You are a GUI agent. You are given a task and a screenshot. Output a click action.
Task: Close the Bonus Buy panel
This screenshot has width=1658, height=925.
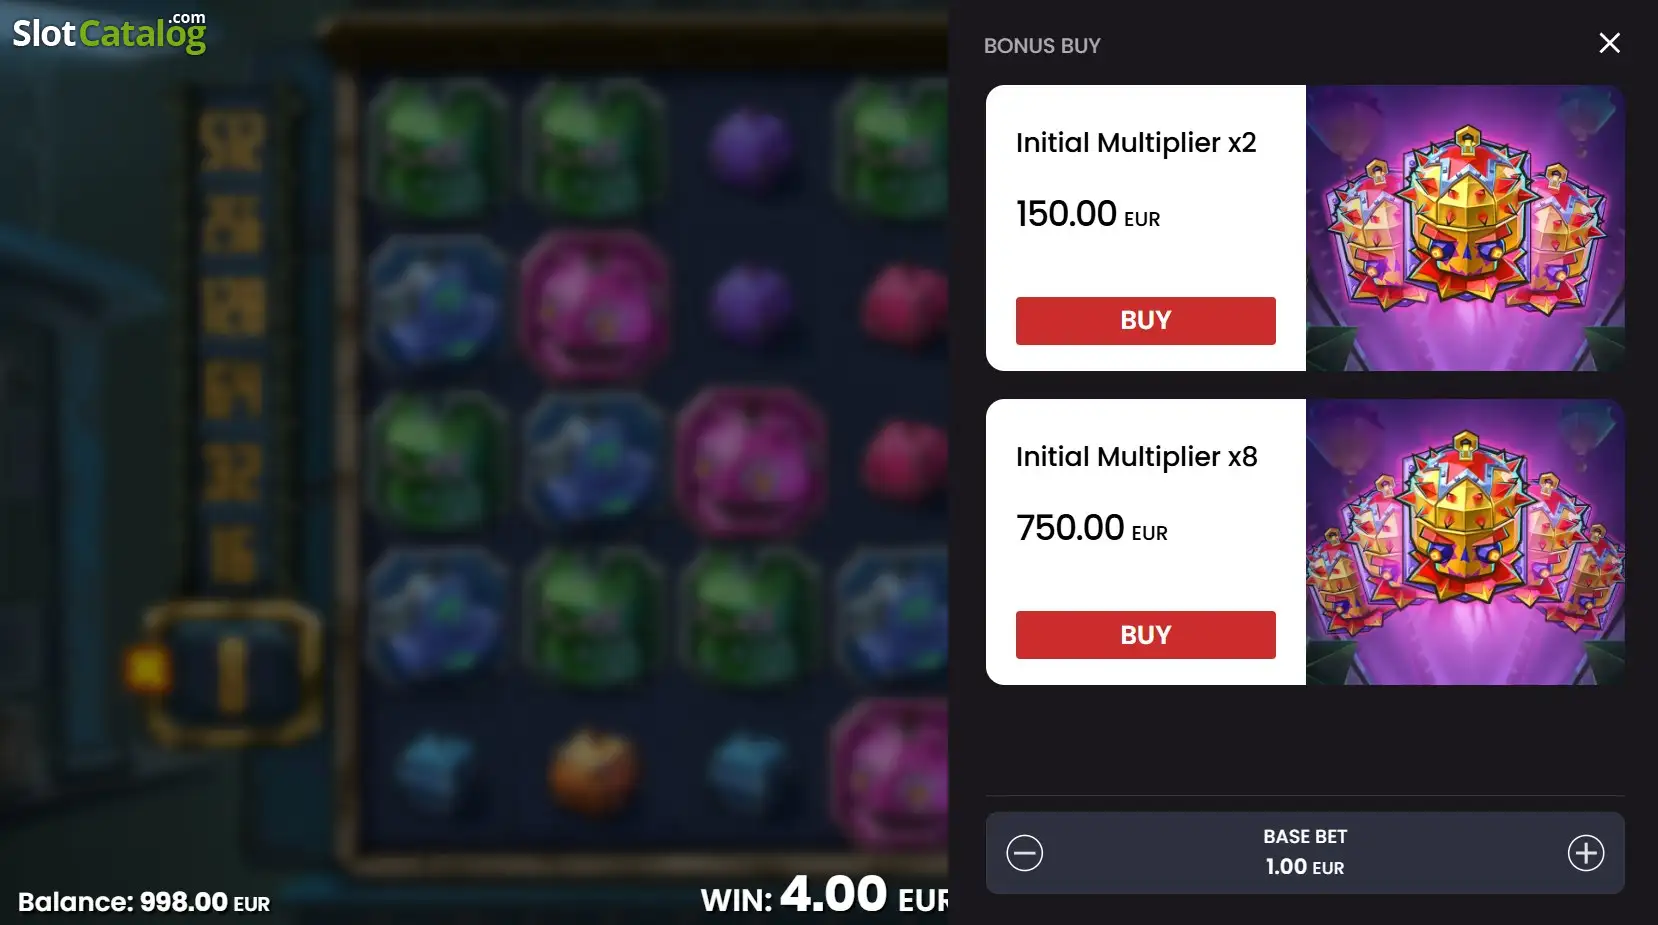[1609, 43]
